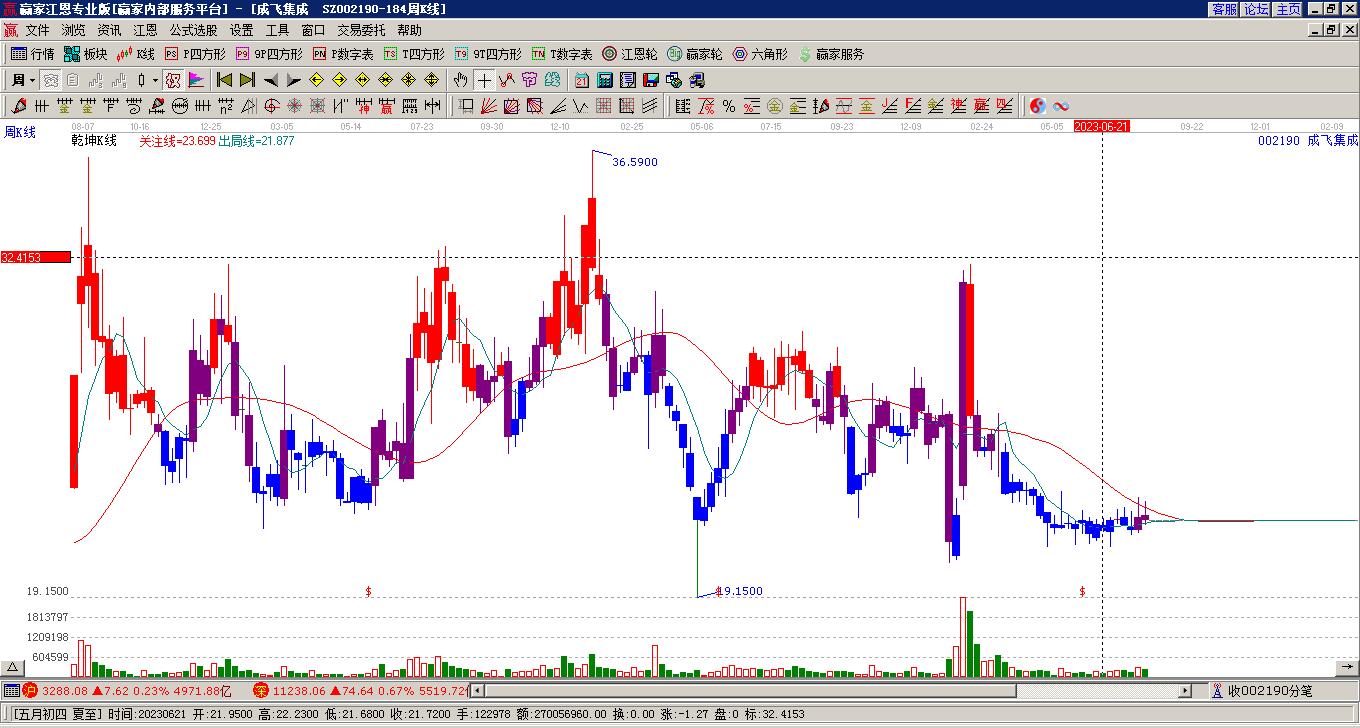
Task: Click the chart horizontal scrollbar track
Action: (x=833, y=691)
